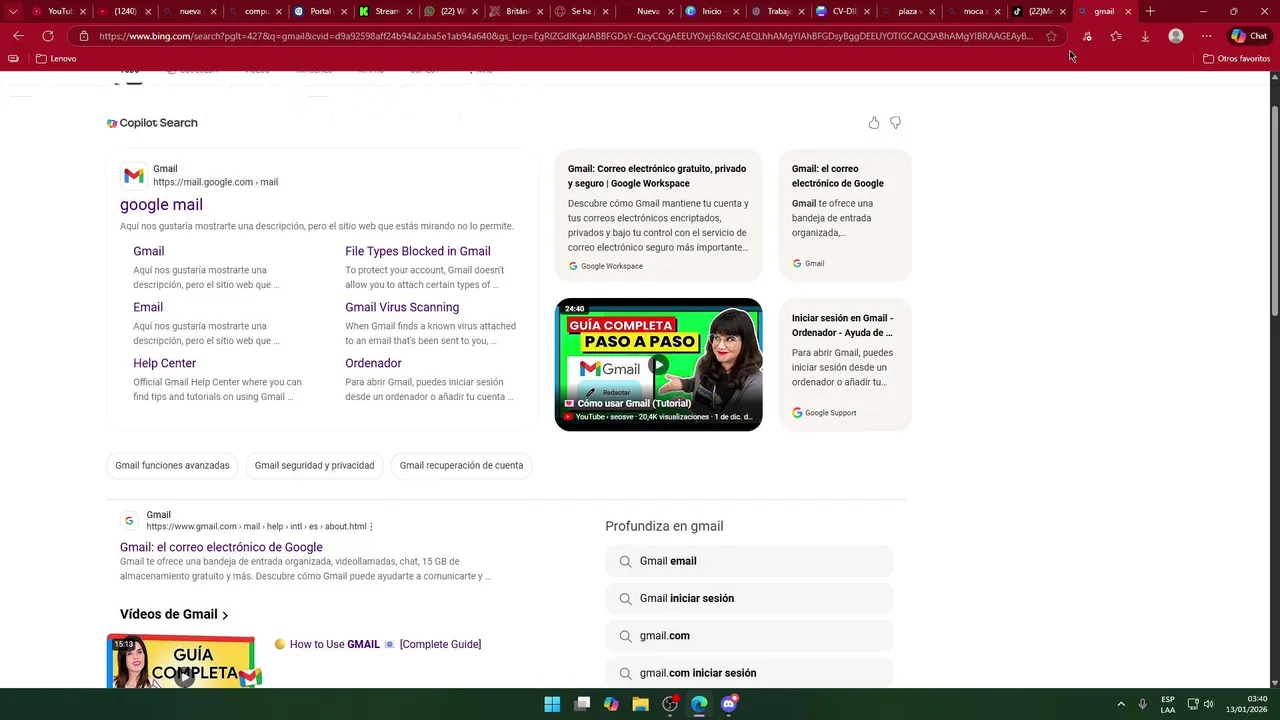Open the Google Workspace Gmail card
This screenshot has height=720, width=1280.
click(x=658, y=215)
